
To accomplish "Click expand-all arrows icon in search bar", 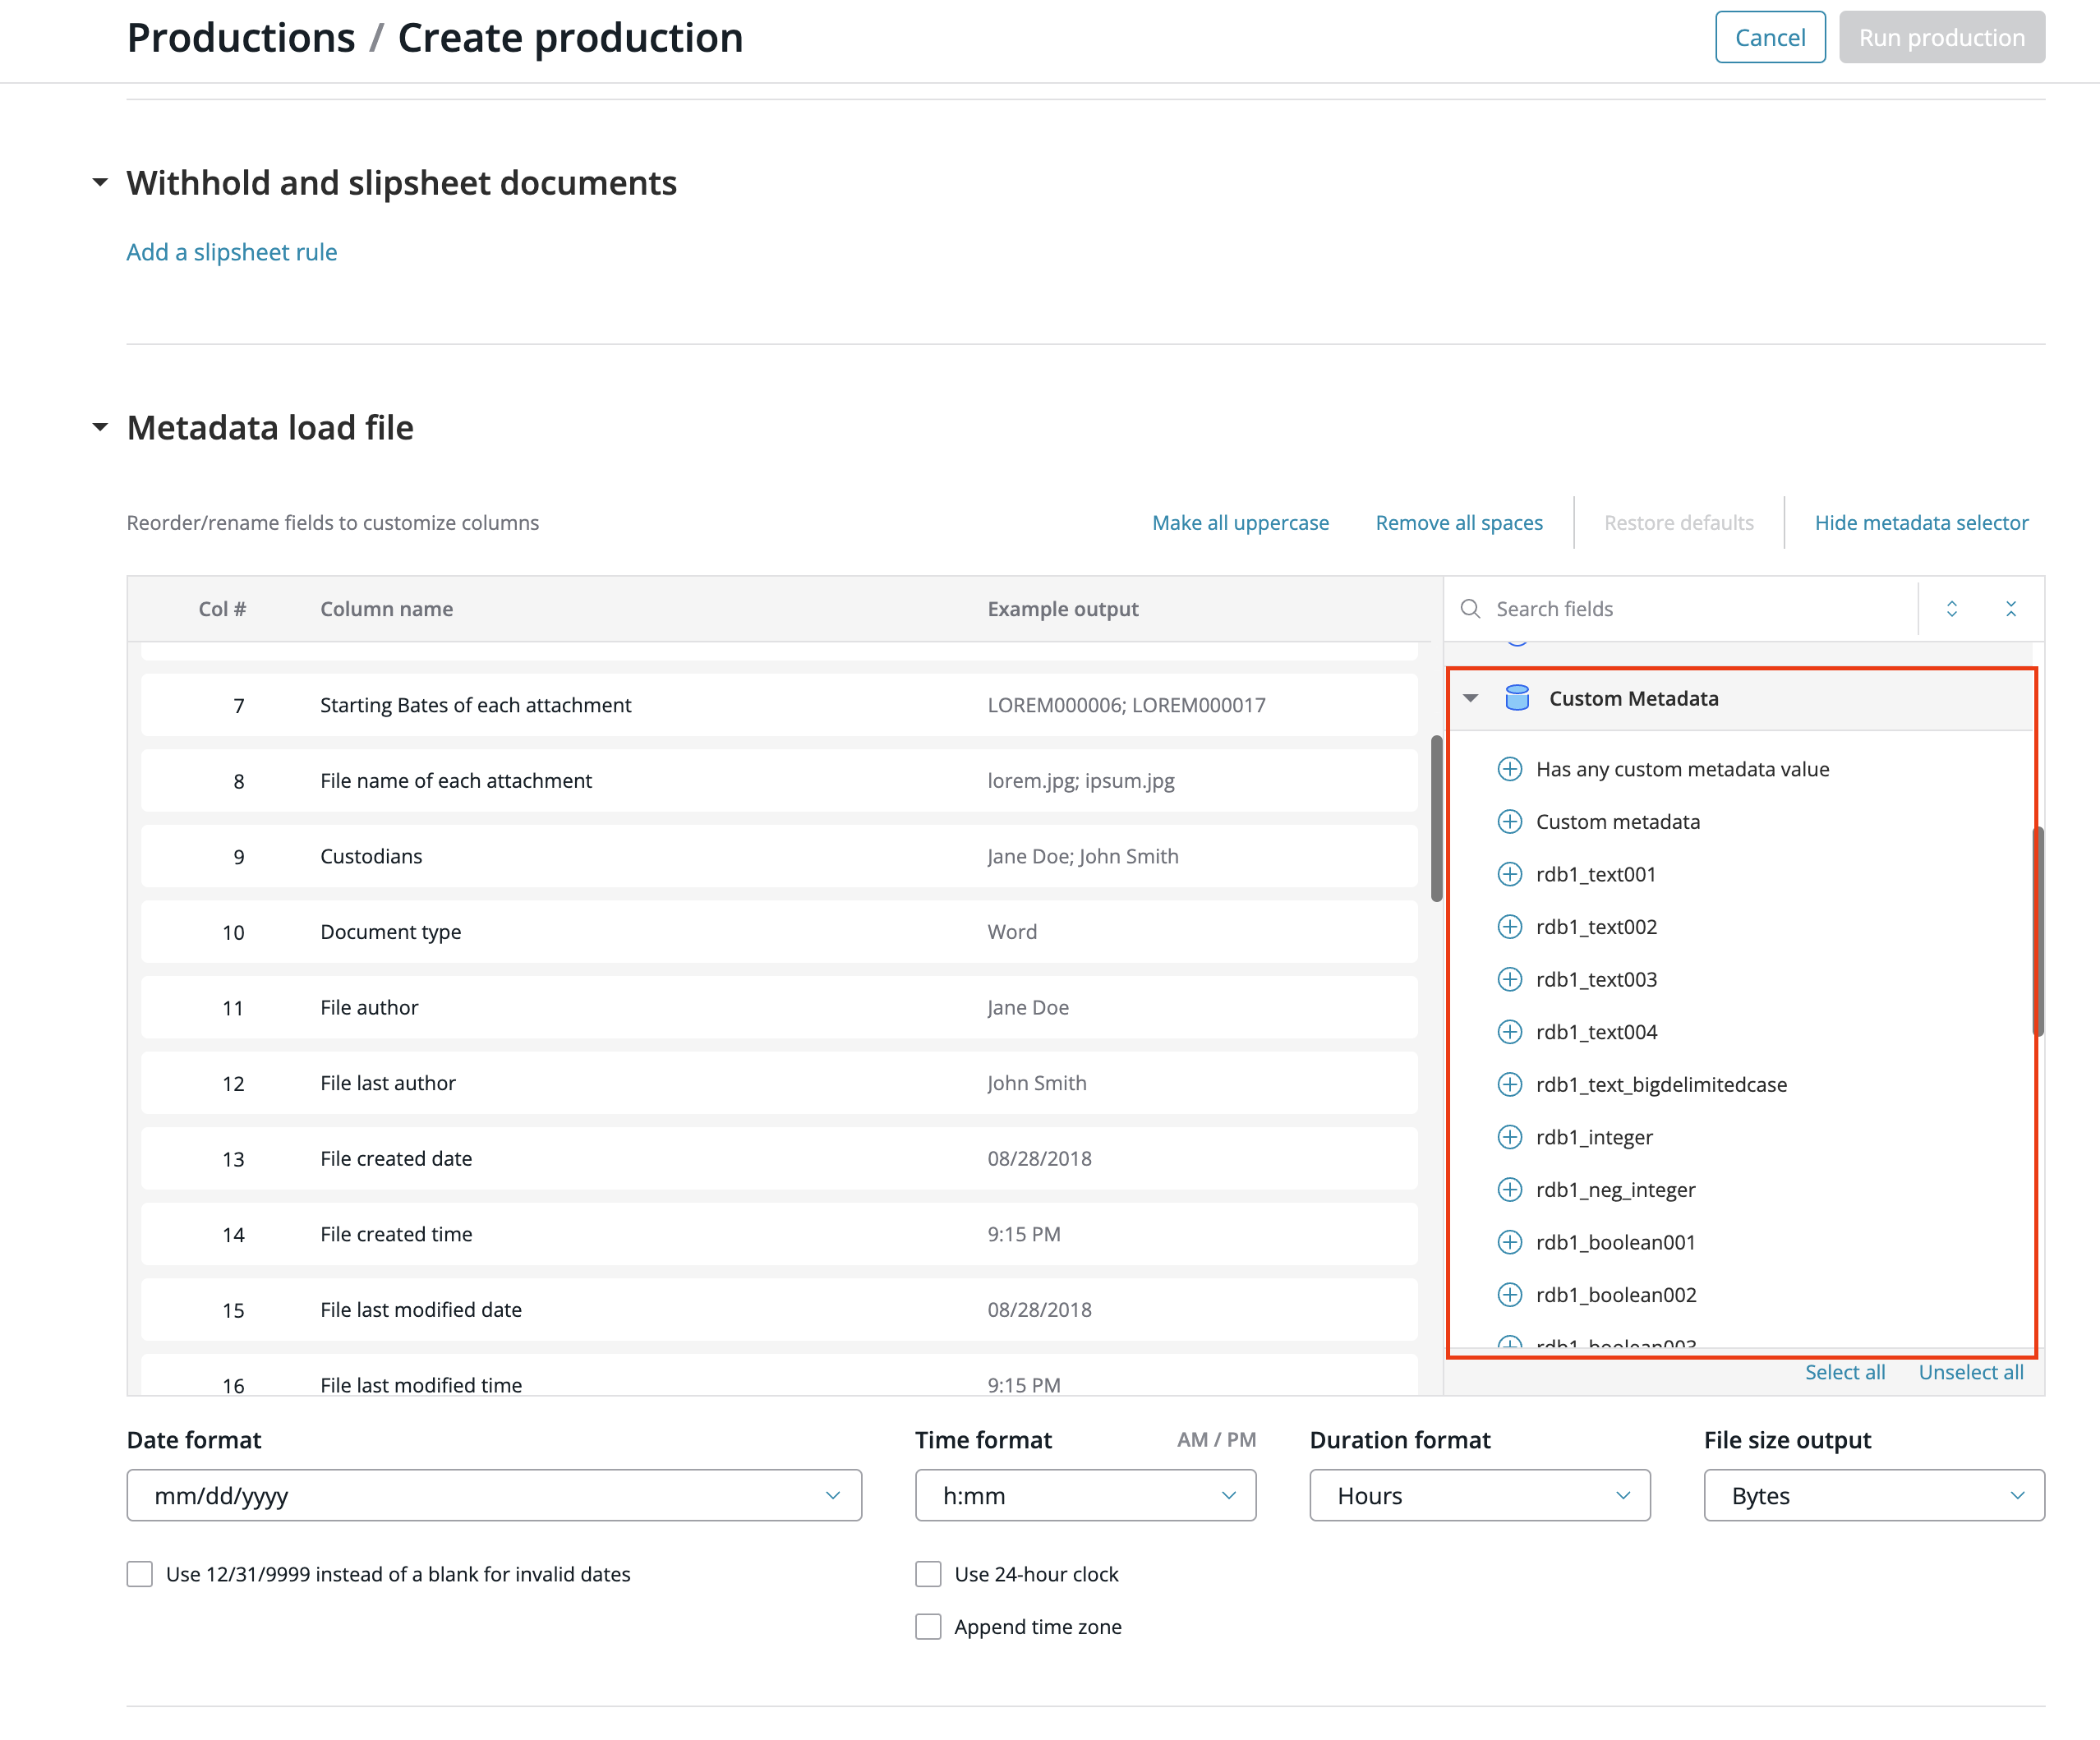I will [x=1951, y=609].
